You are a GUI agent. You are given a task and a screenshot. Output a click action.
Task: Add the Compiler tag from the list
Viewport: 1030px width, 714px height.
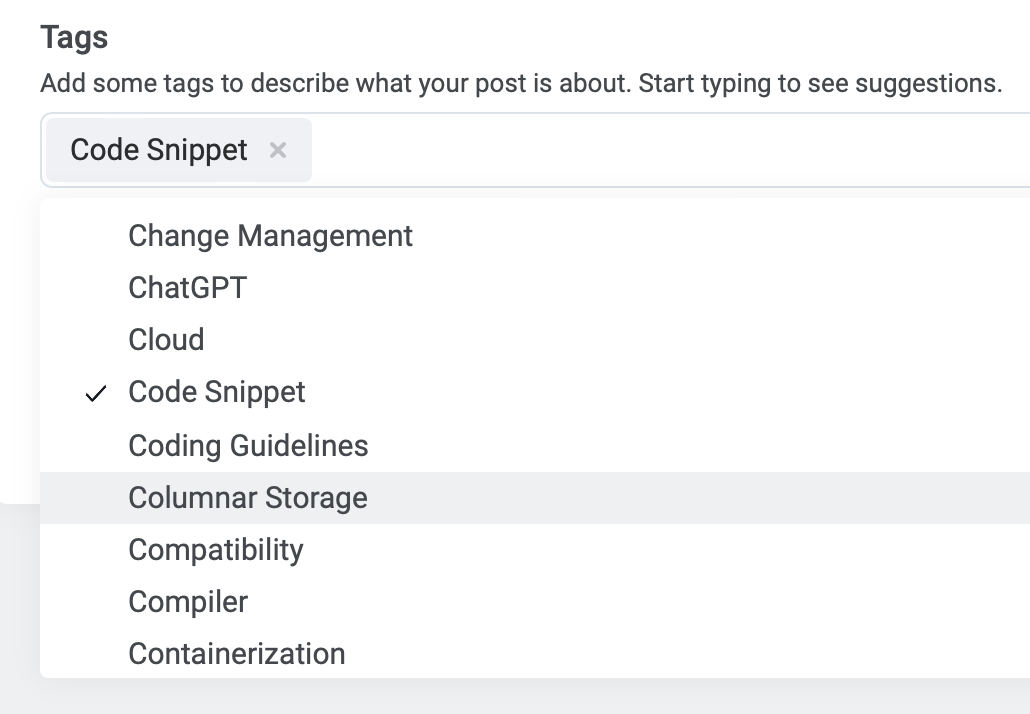pos(188,602)
